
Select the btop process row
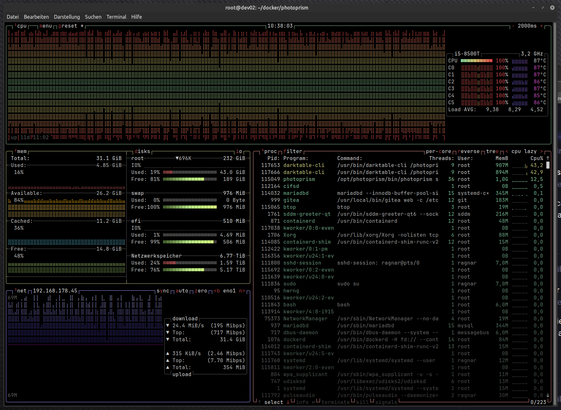(x=402, y=207)
